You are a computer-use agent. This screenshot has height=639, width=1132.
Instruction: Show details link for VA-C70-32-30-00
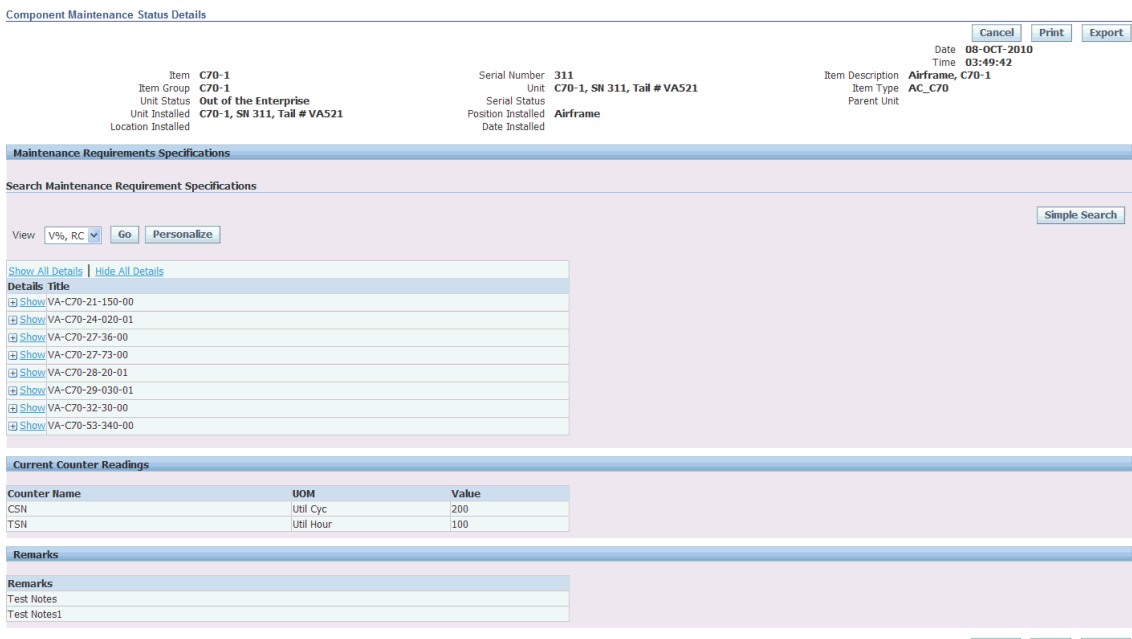coord(32,408)
